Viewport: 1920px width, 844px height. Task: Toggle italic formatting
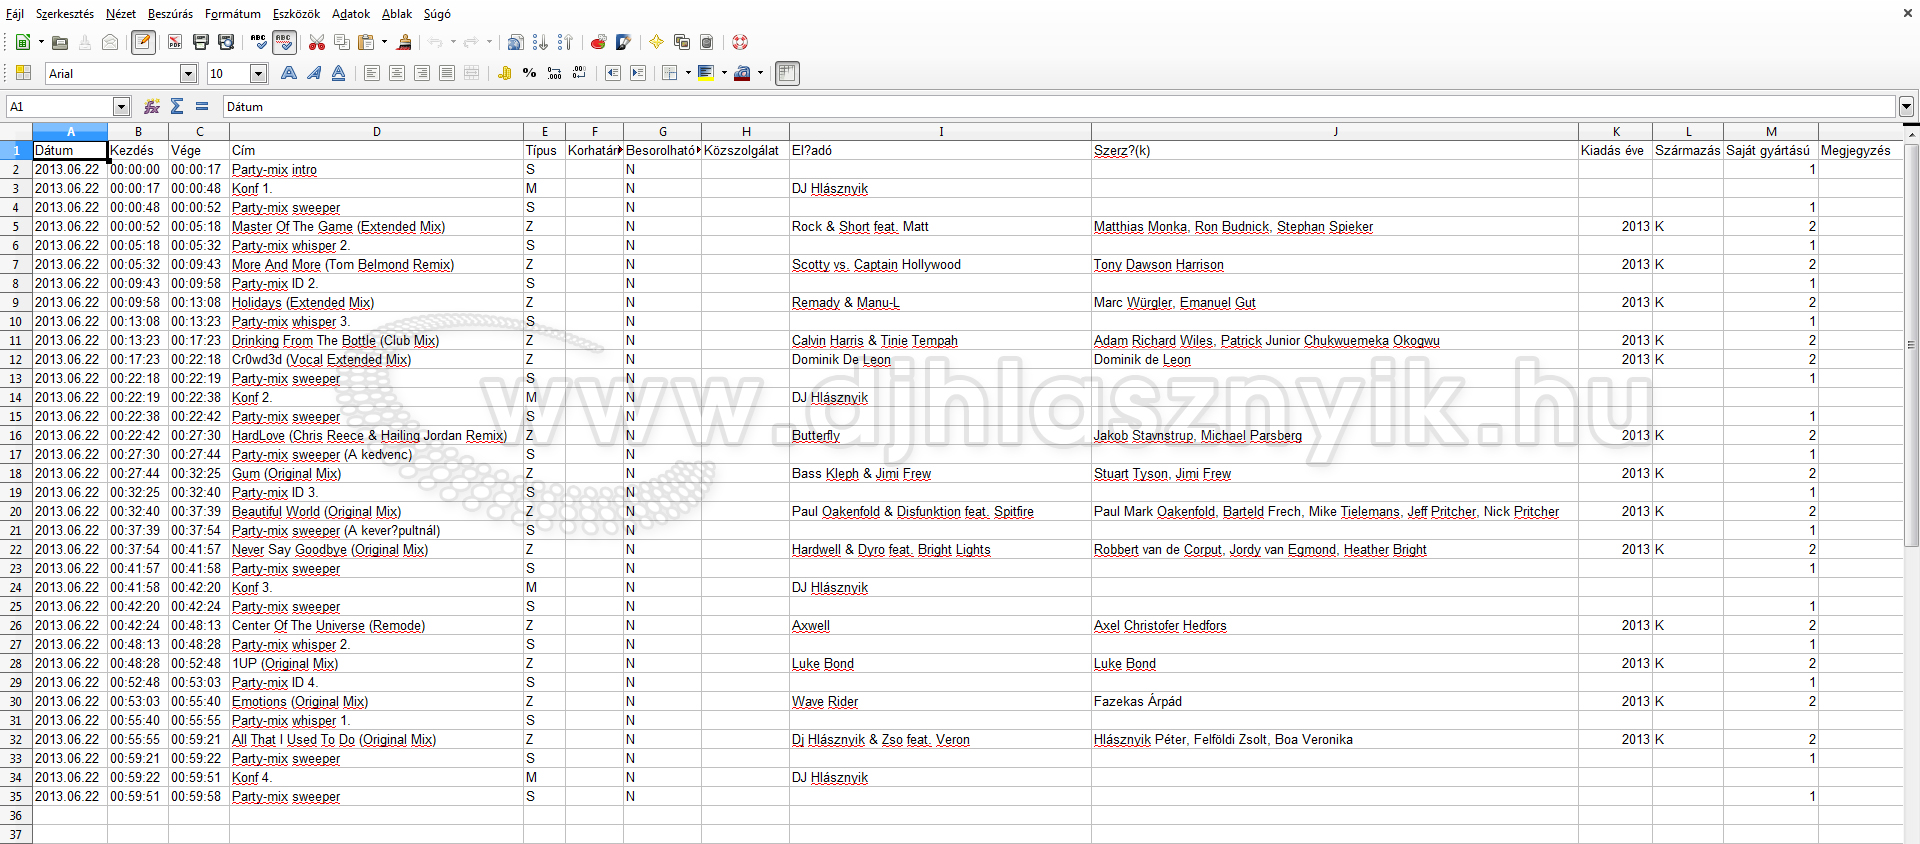tap(314, 73)
